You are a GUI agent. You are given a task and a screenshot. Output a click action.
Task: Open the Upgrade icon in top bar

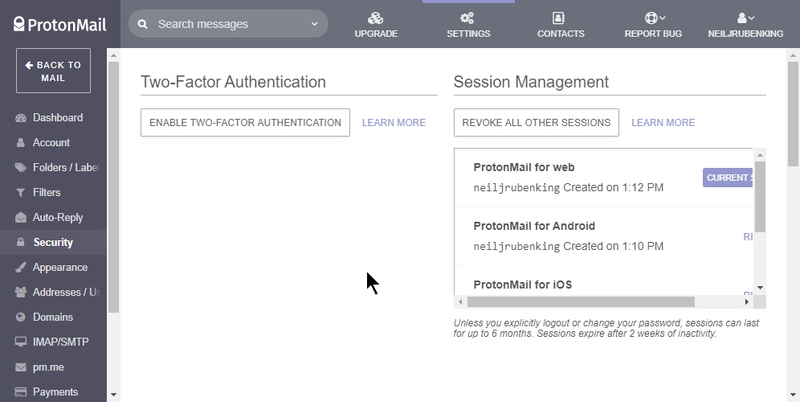376,18
